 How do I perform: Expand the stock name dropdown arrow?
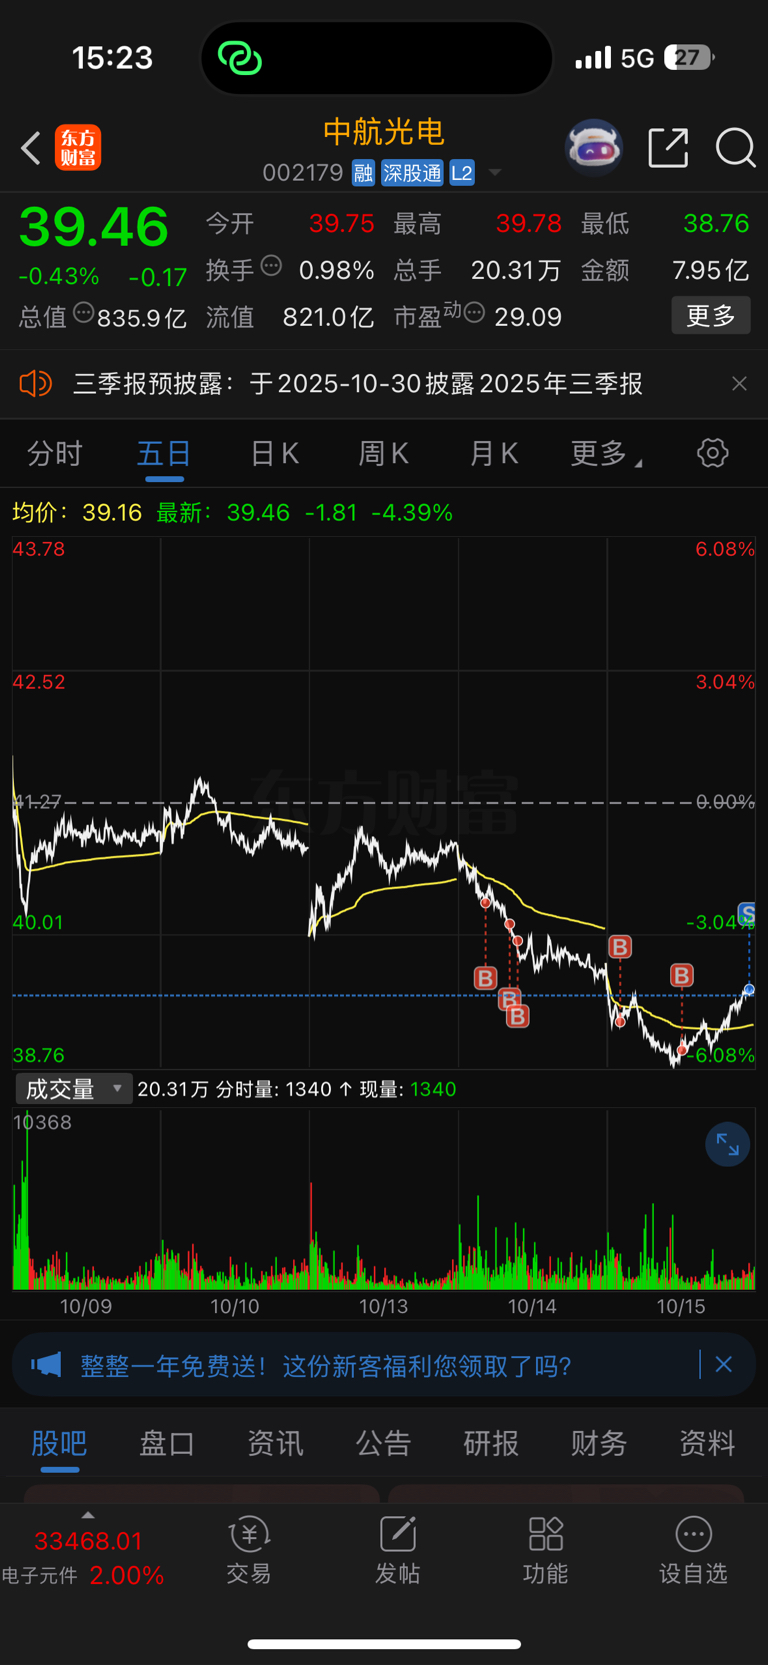click(495, 173)
